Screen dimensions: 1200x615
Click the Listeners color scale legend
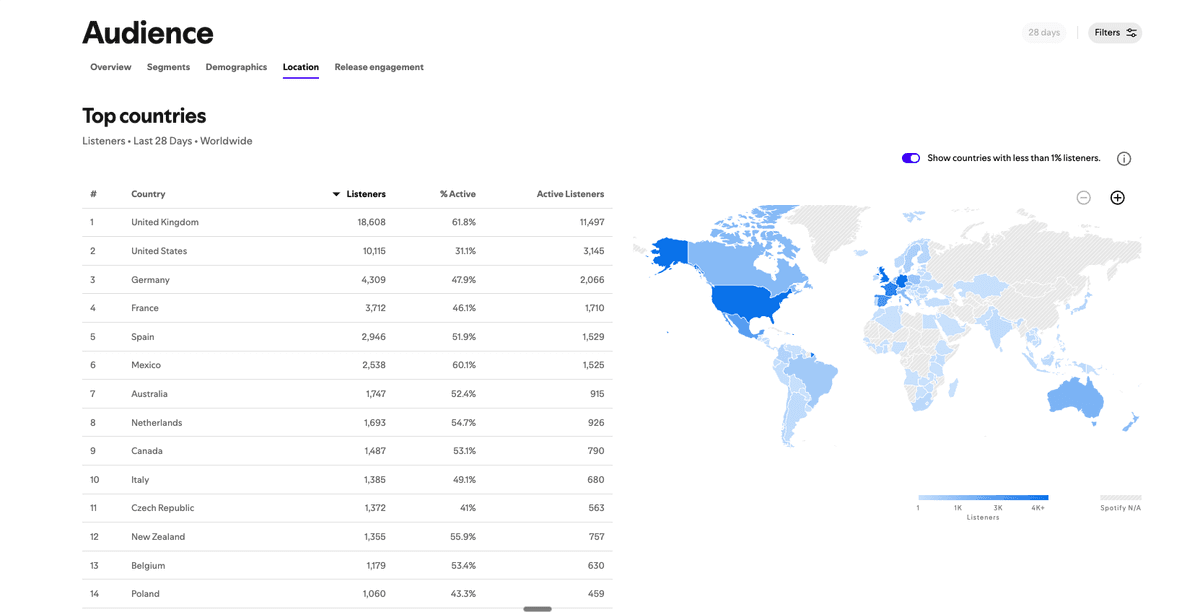(983, 497)
